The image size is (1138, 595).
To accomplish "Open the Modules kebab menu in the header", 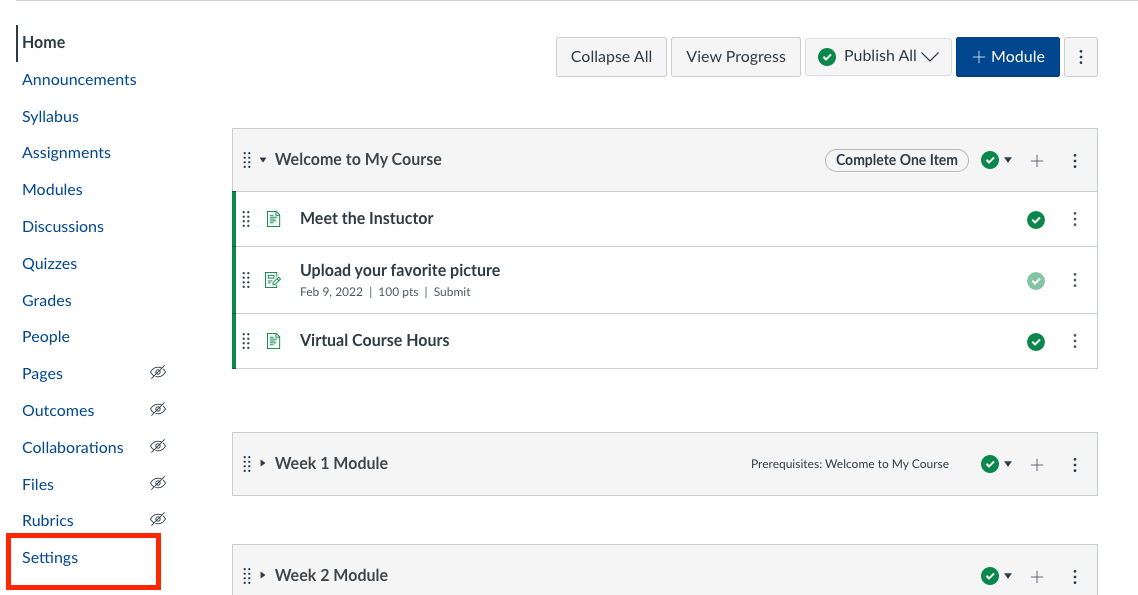I will coord(1080,57).
